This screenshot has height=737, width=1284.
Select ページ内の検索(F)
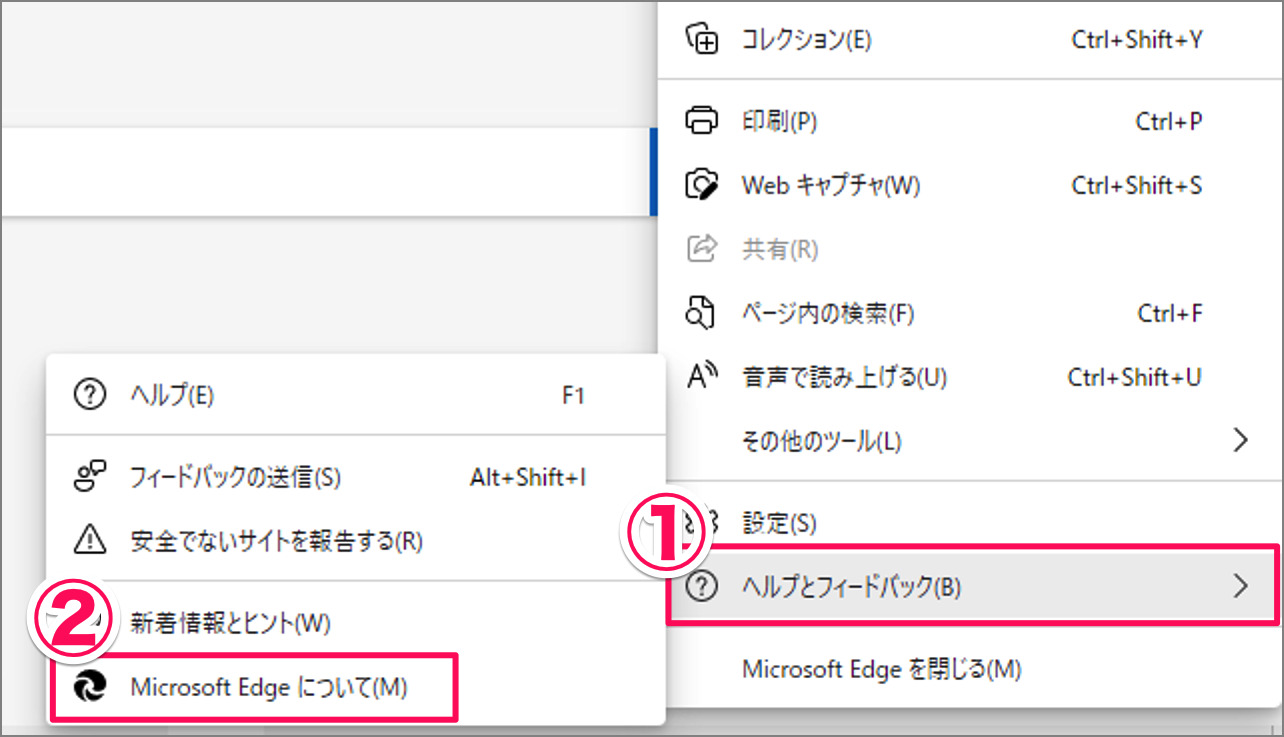(x=970, y=314)
